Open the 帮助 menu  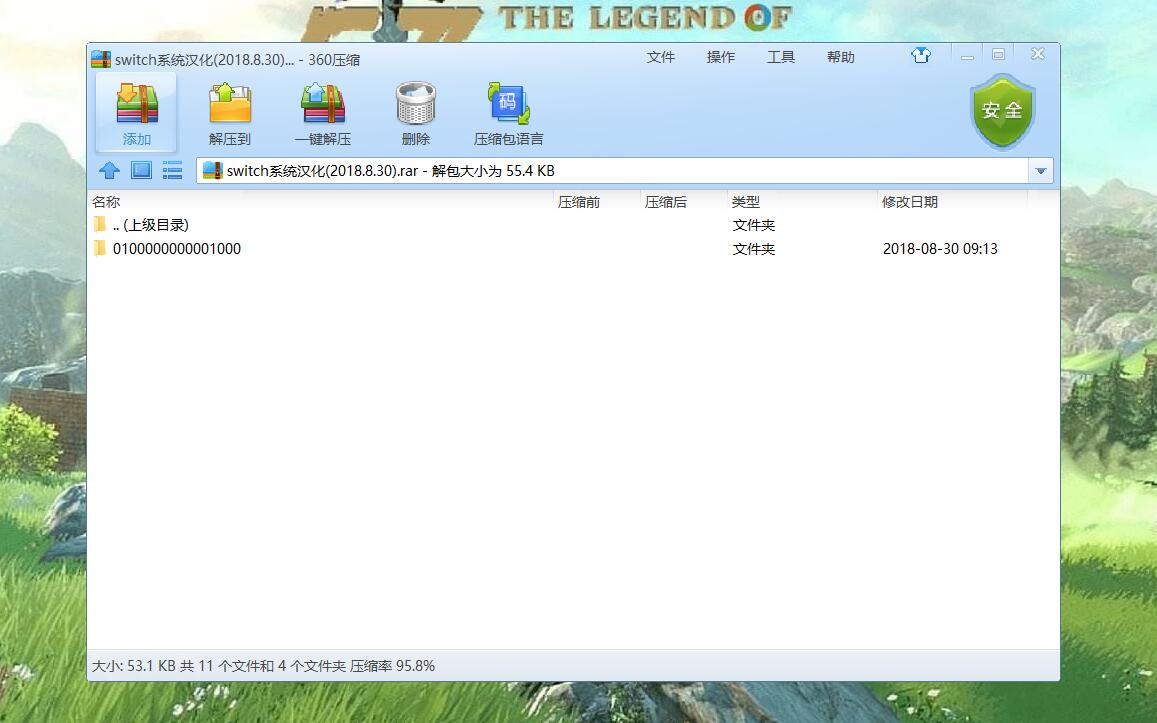840,58
